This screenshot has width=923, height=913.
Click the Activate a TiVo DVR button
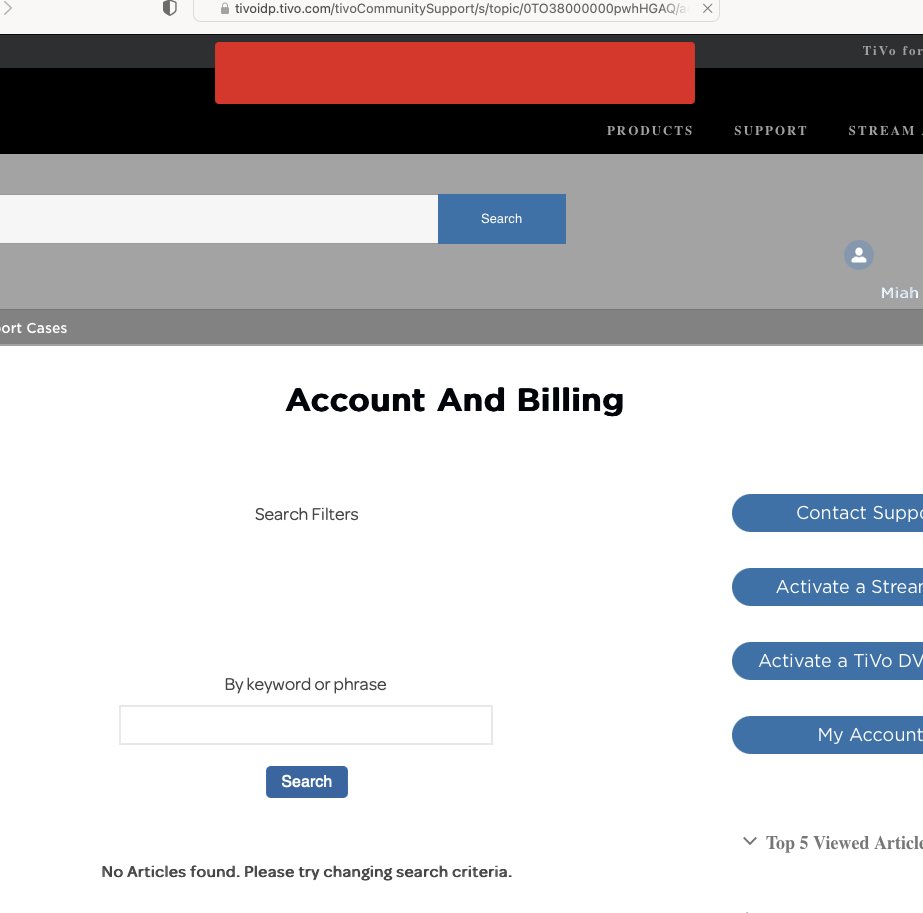point(828,661)
